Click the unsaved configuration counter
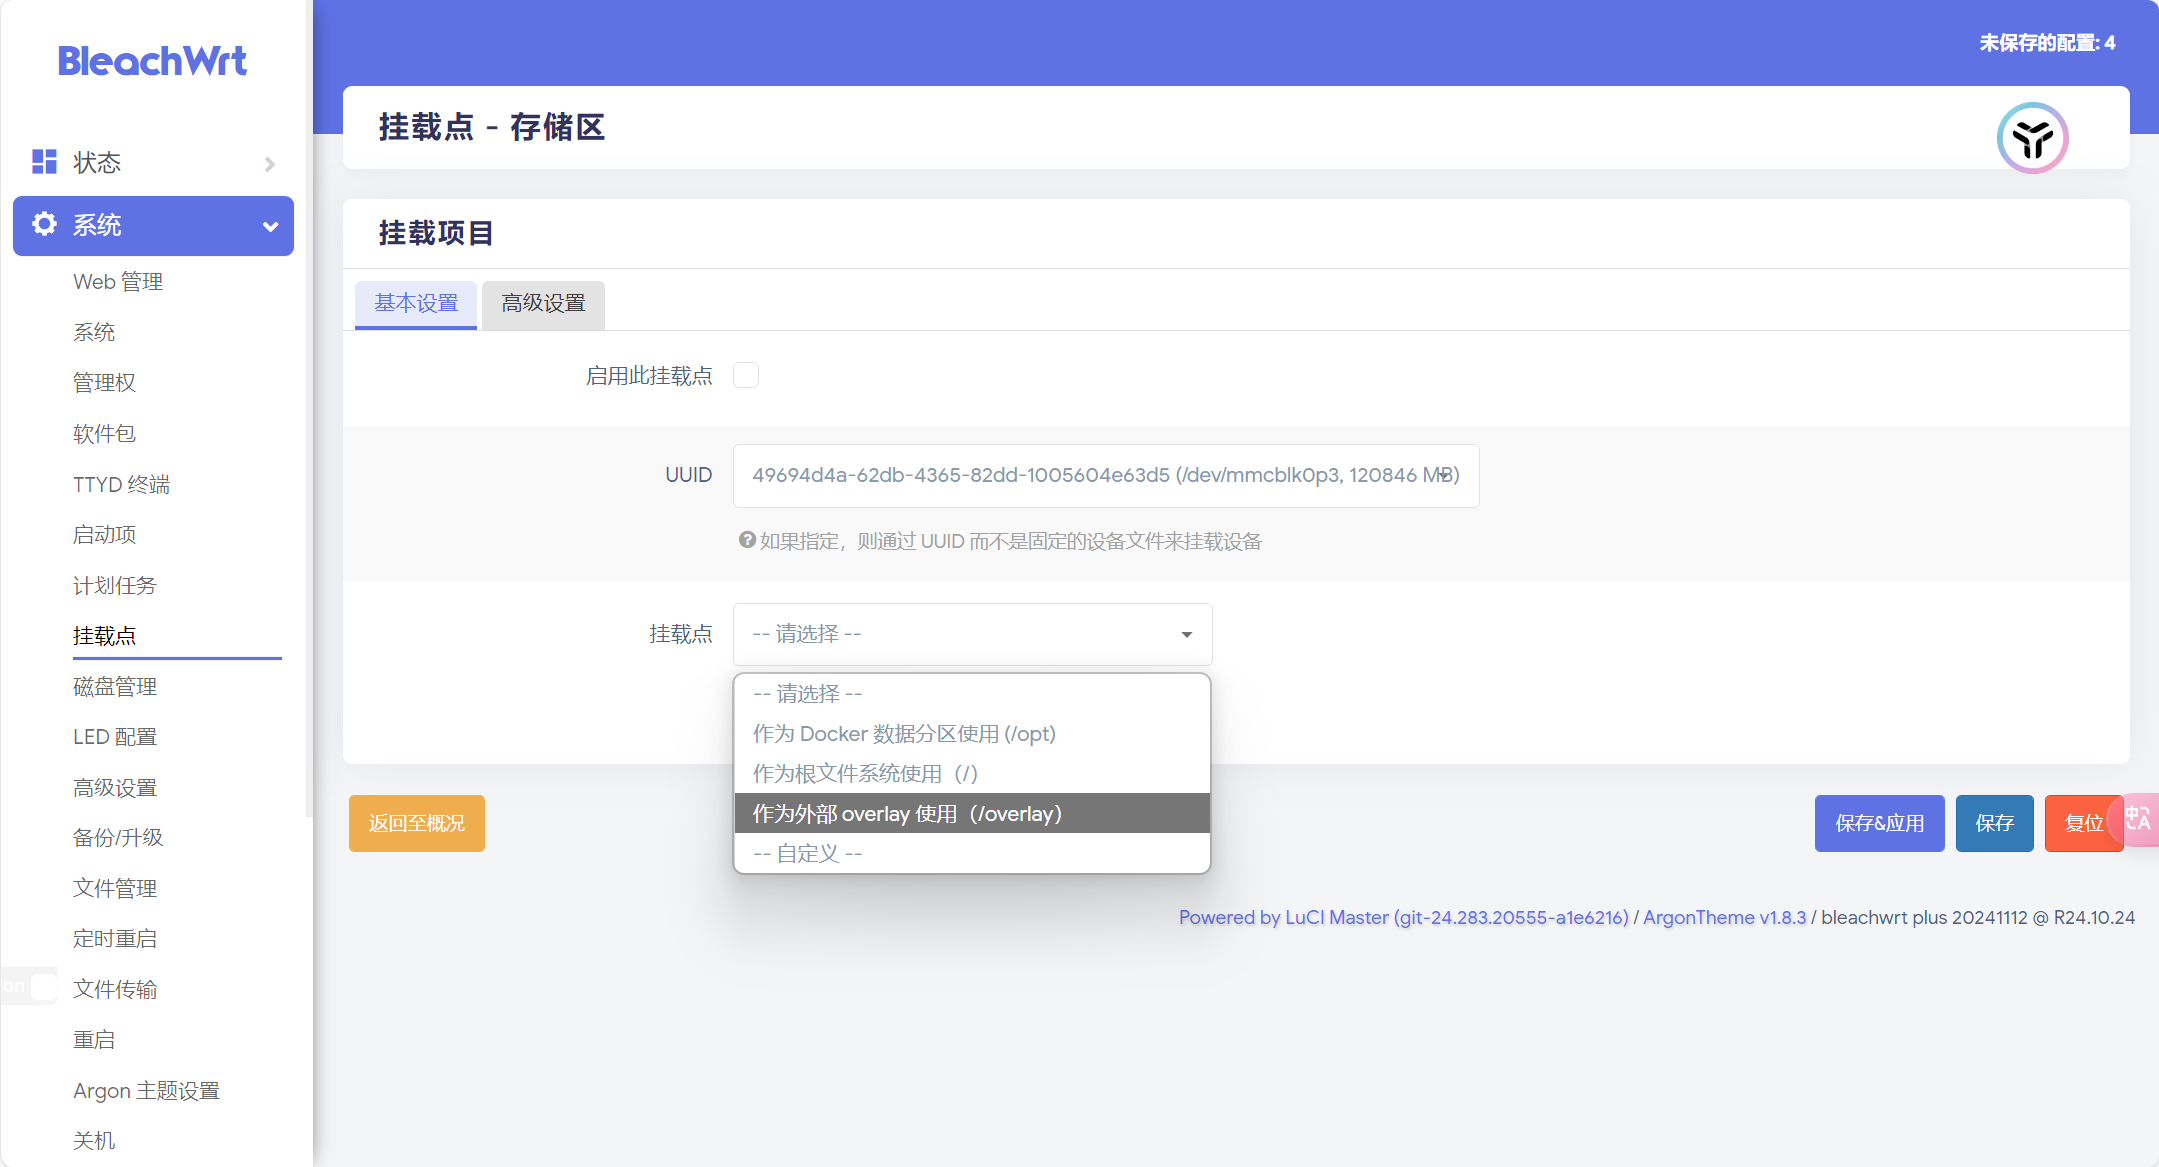Image resolution: width=2159 pixels, height=1167 pixels. tap(2046, 43)
